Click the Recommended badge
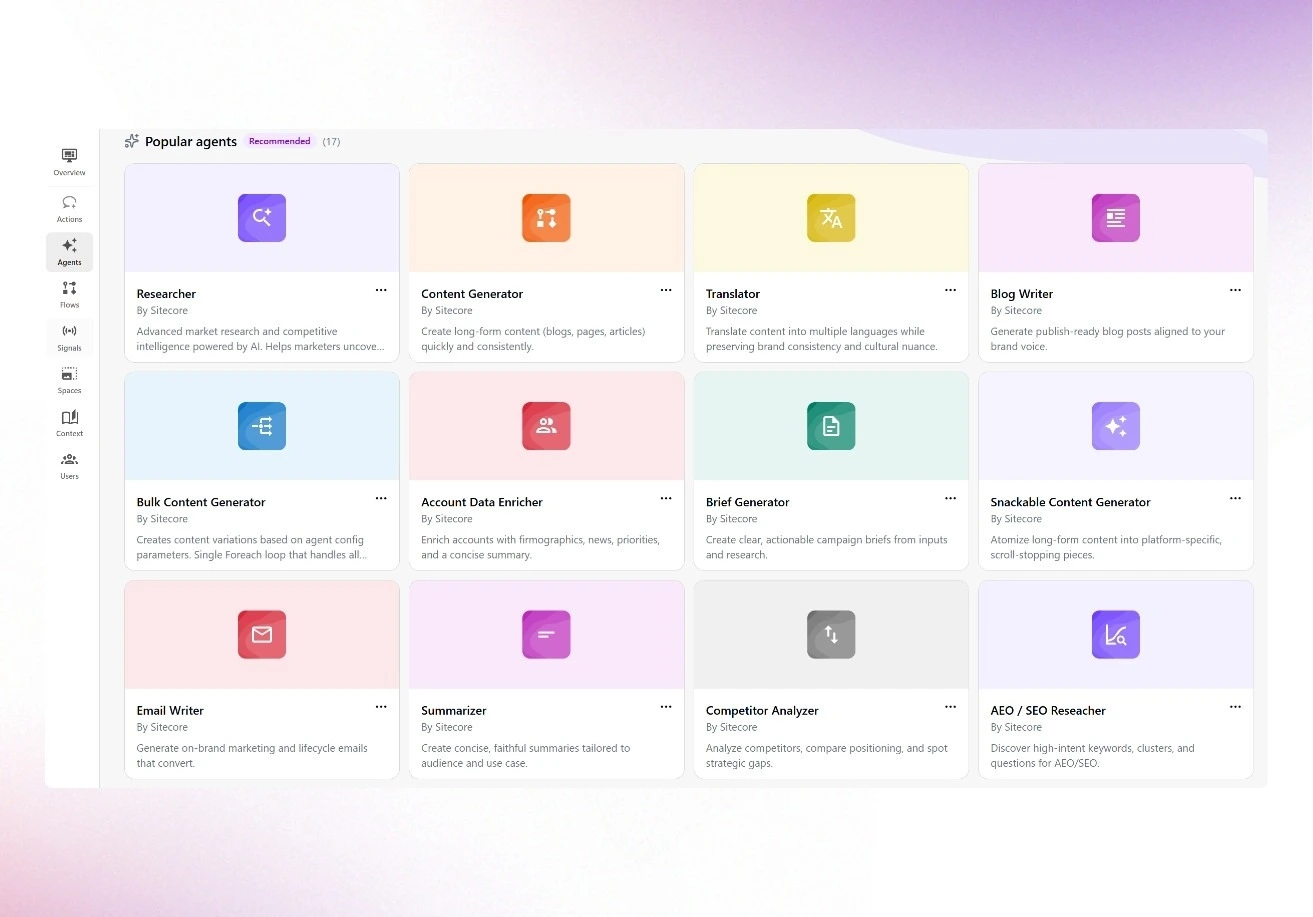 click(x=279, y=140)
